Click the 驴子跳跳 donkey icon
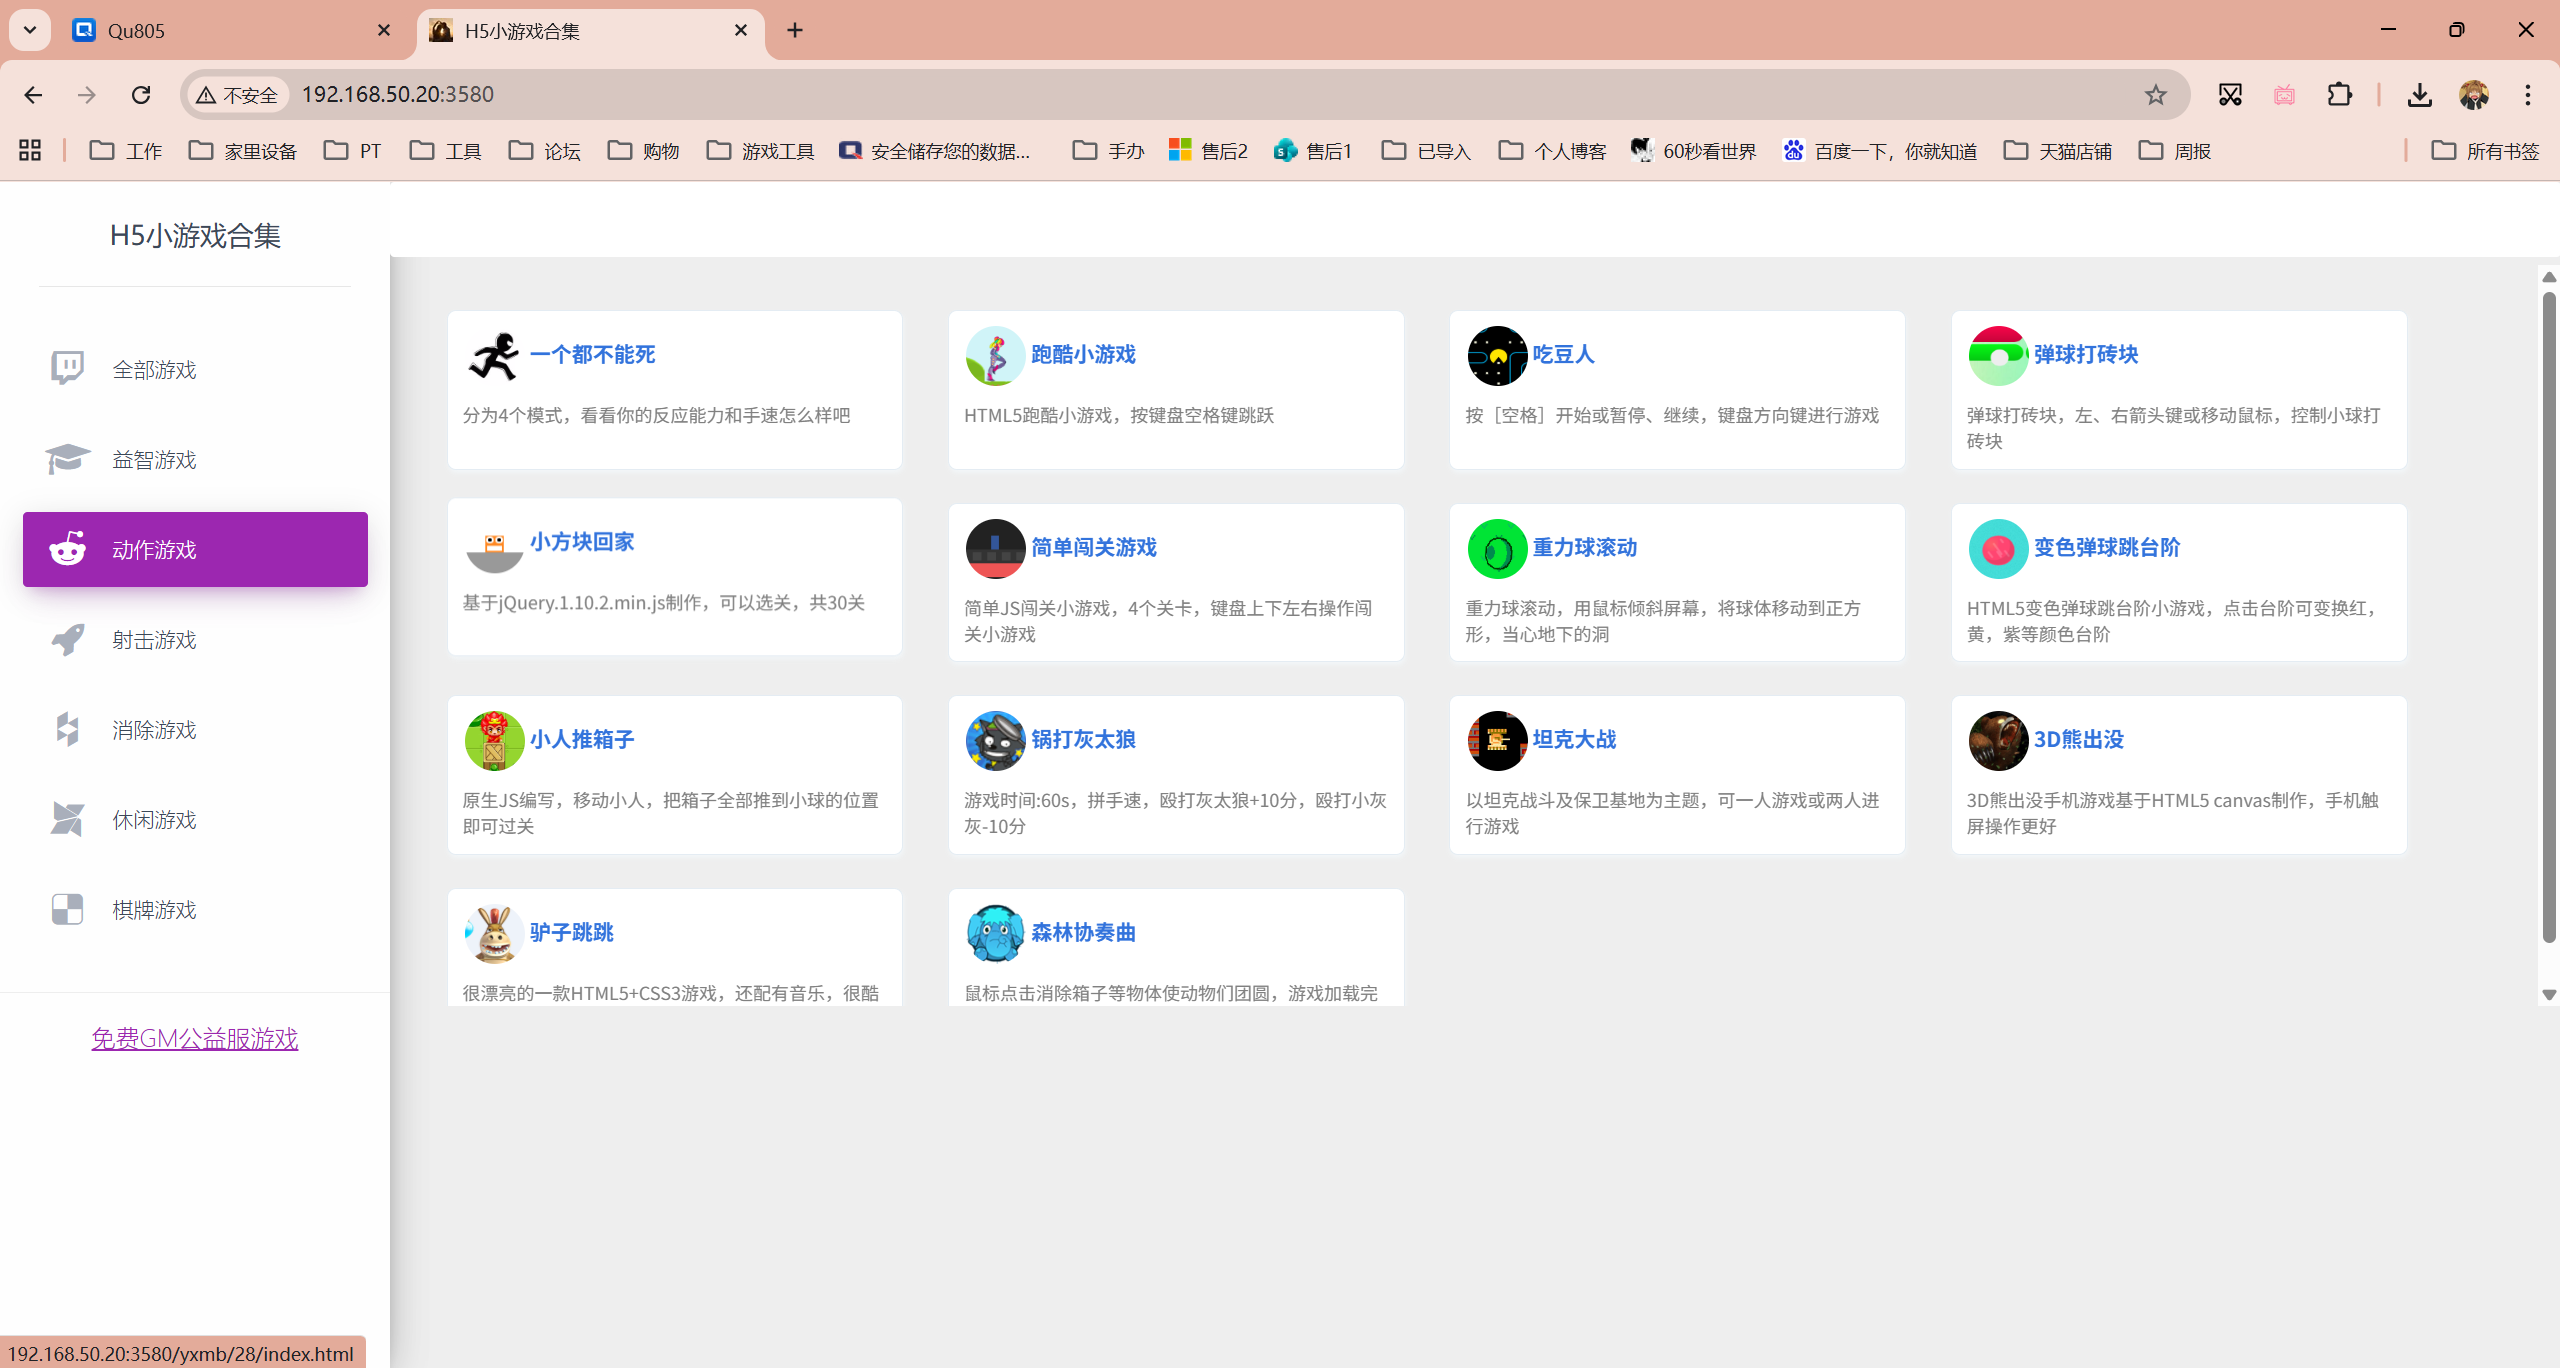This screenshot has width=2560, height=1368. click(494, 933)
